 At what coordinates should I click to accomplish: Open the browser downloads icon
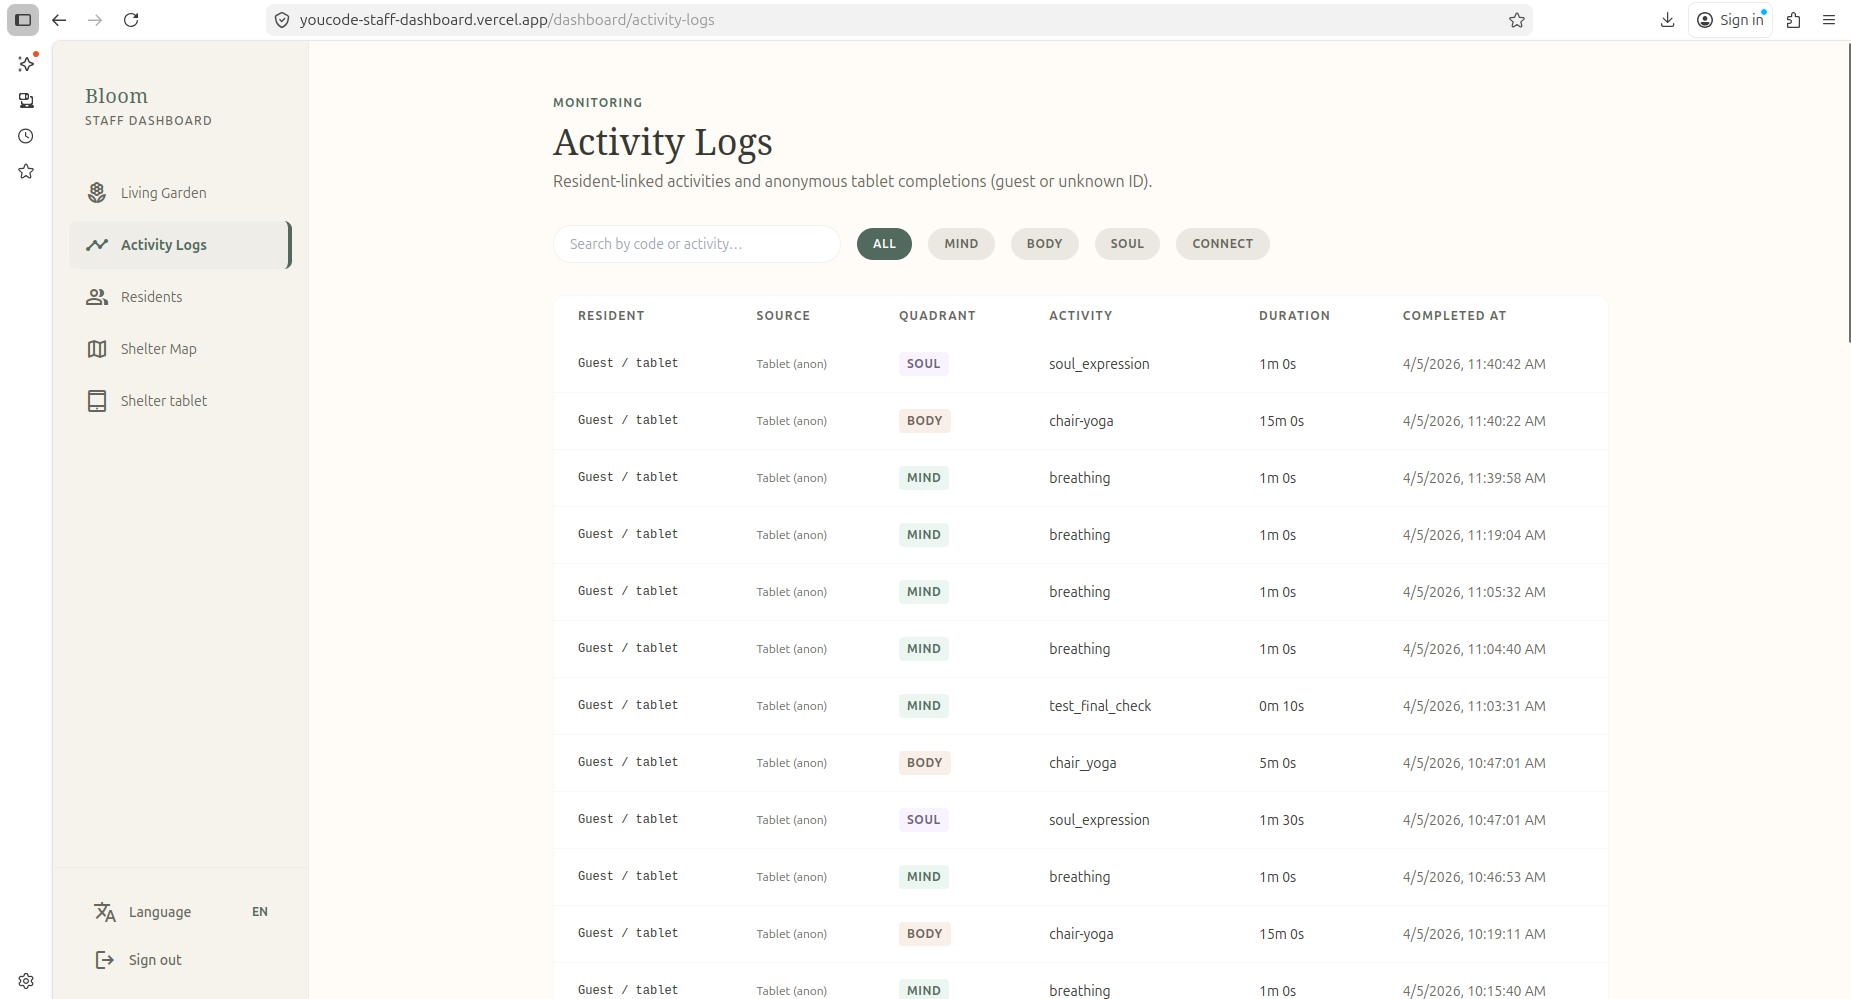coord(1667,20)
